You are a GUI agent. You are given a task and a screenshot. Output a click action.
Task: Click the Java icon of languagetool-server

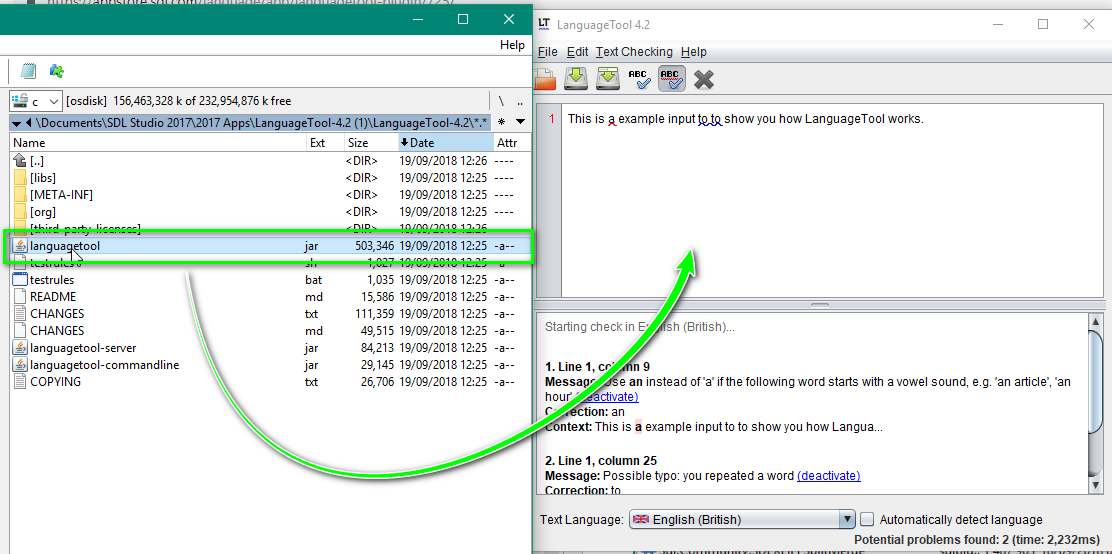(20, 348)
